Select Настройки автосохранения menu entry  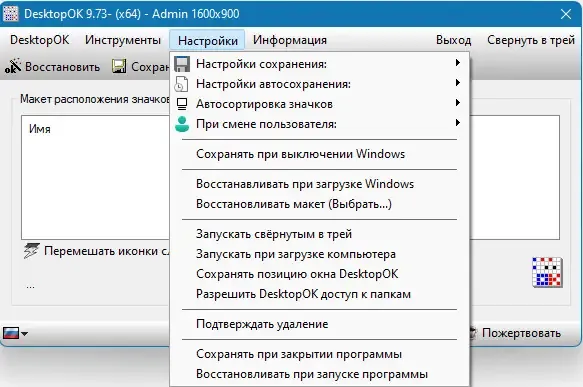[320, 84]
